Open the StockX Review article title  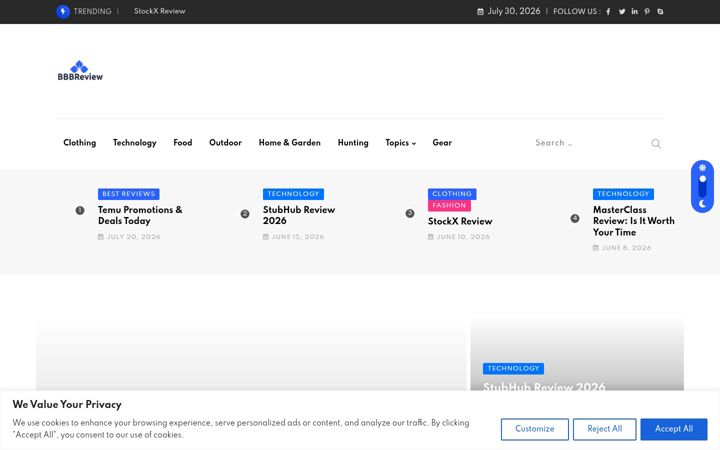pos(460,221)
